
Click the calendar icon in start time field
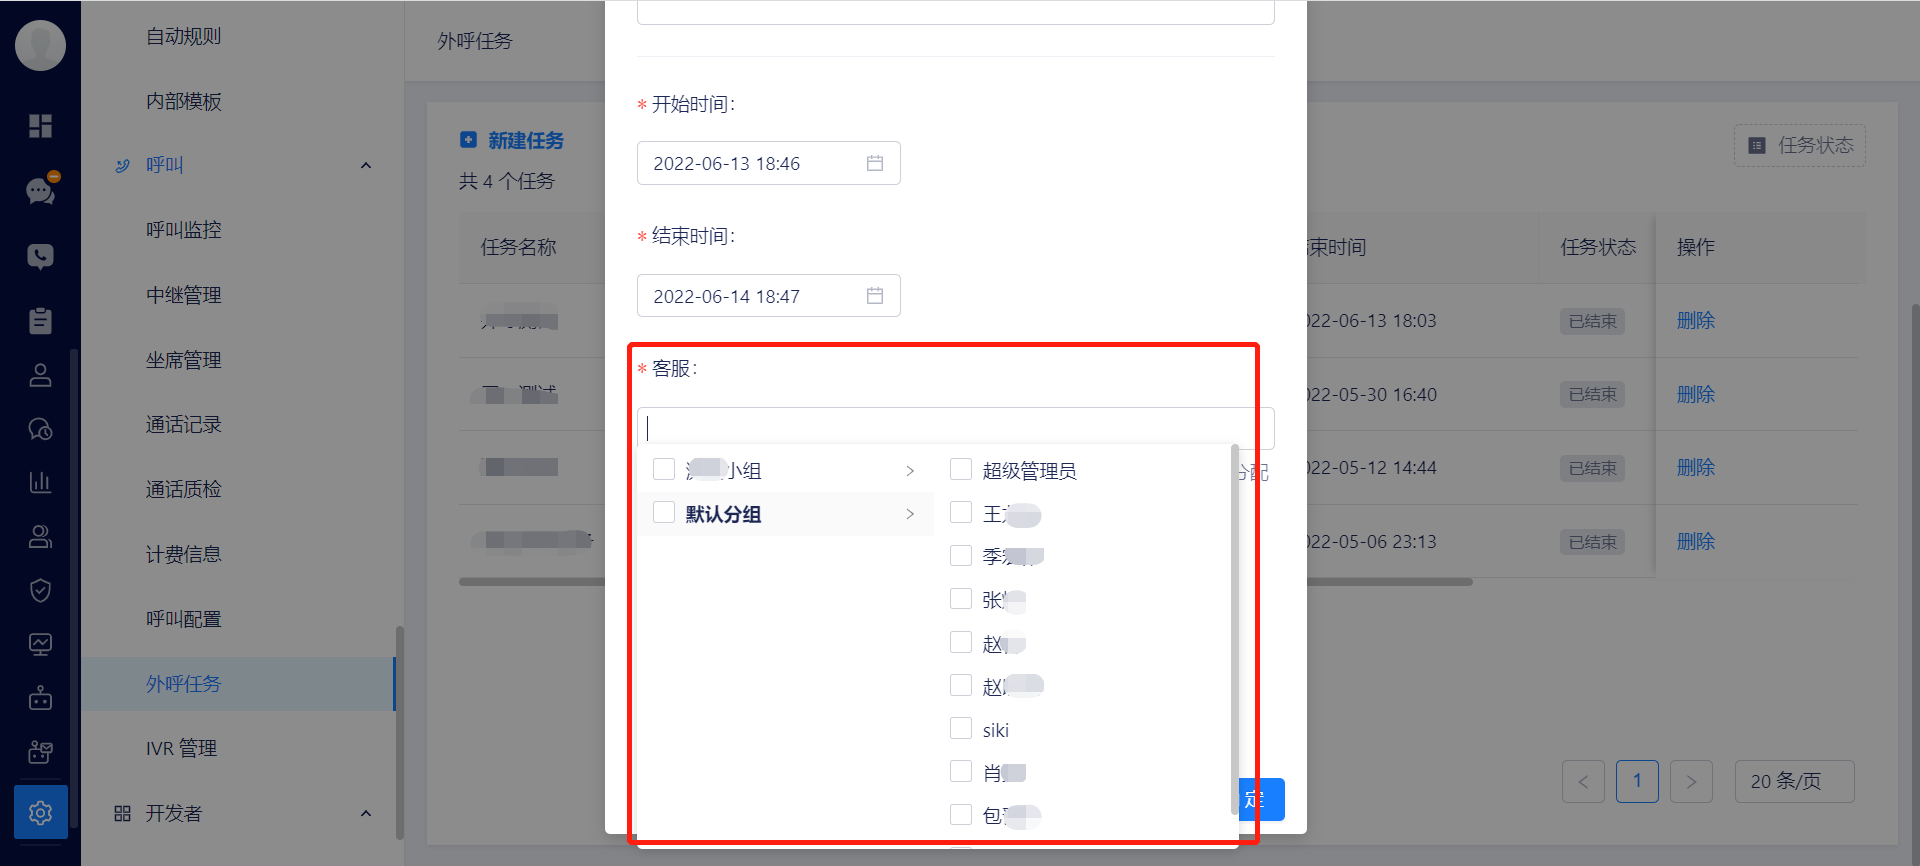pos(875,163)
